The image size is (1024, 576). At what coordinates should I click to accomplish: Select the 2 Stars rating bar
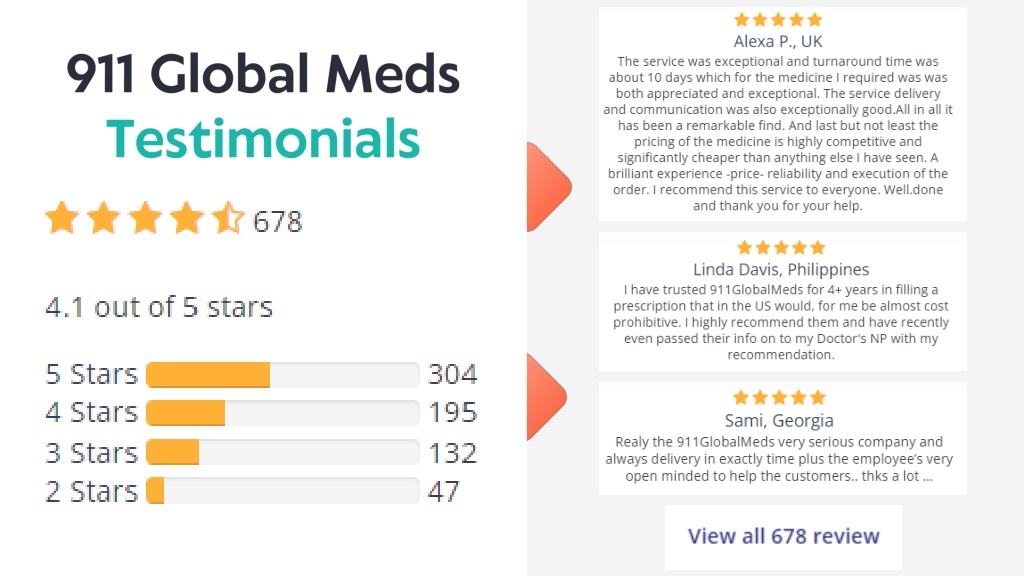(282, 490)
